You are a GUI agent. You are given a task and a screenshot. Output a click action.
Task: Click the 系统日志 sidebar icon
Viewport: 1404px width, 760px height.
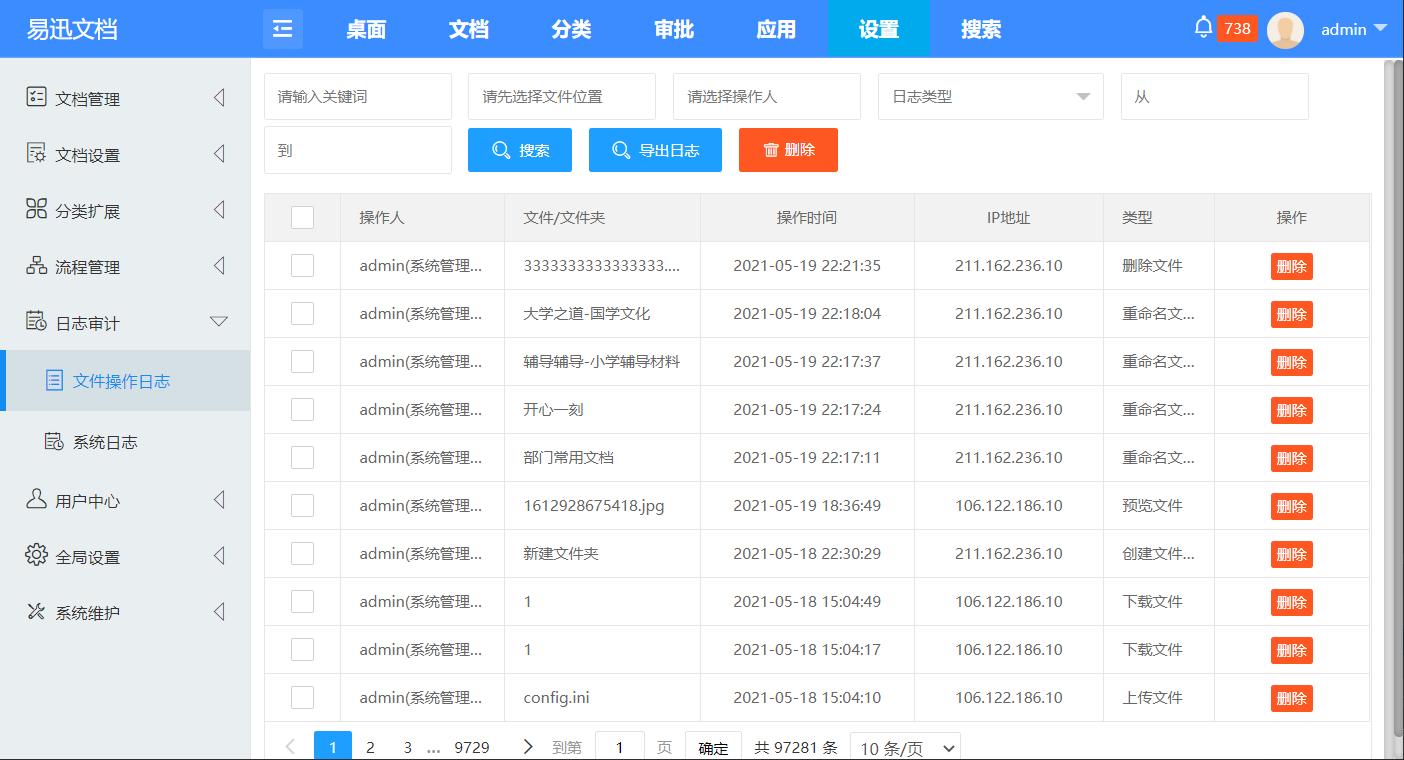54,441
